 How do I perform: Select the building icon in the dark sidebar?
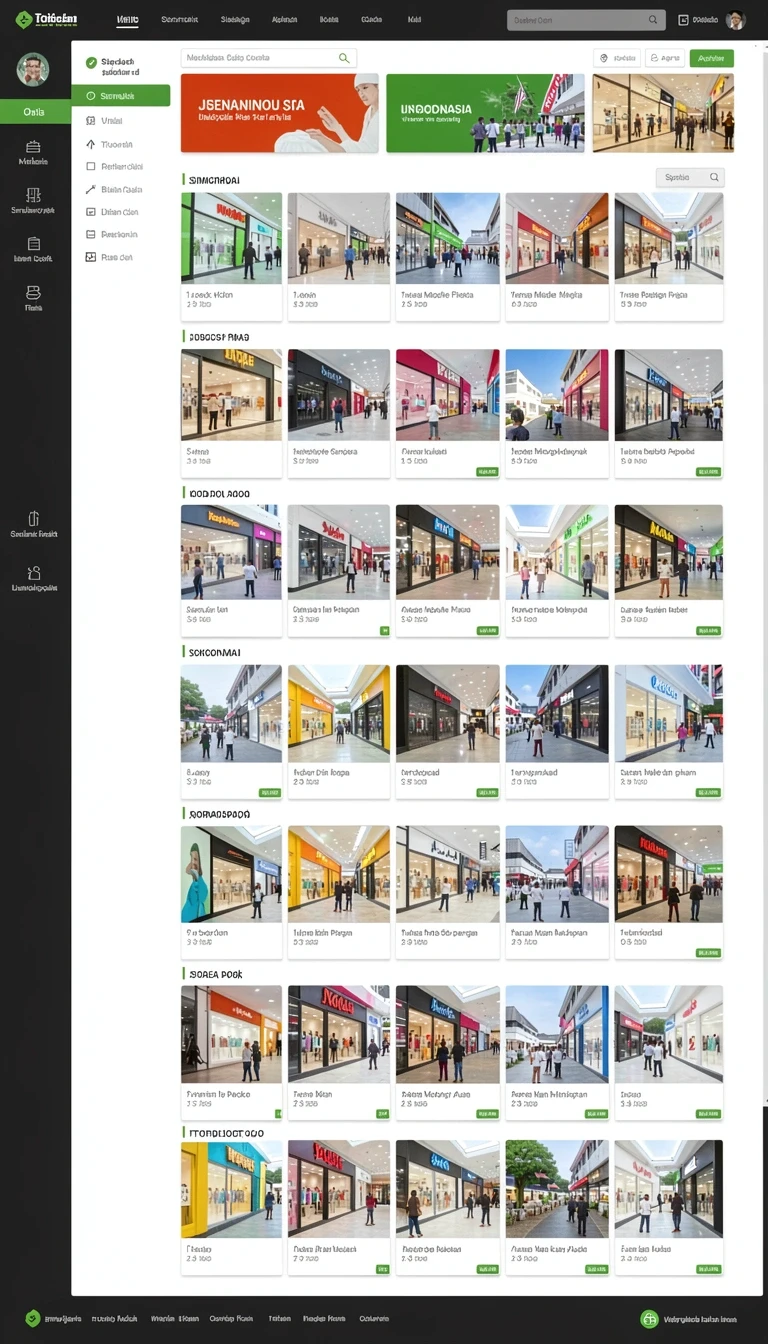point(33,195)
